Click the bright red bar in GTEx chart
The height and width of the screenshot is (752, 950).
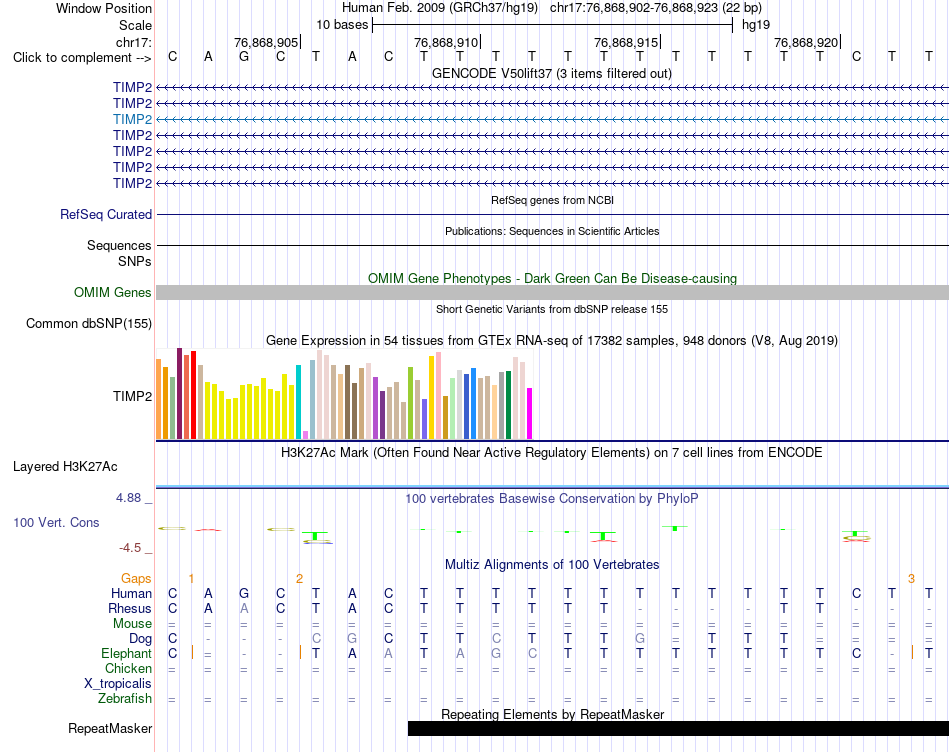[x=193, y=394]
